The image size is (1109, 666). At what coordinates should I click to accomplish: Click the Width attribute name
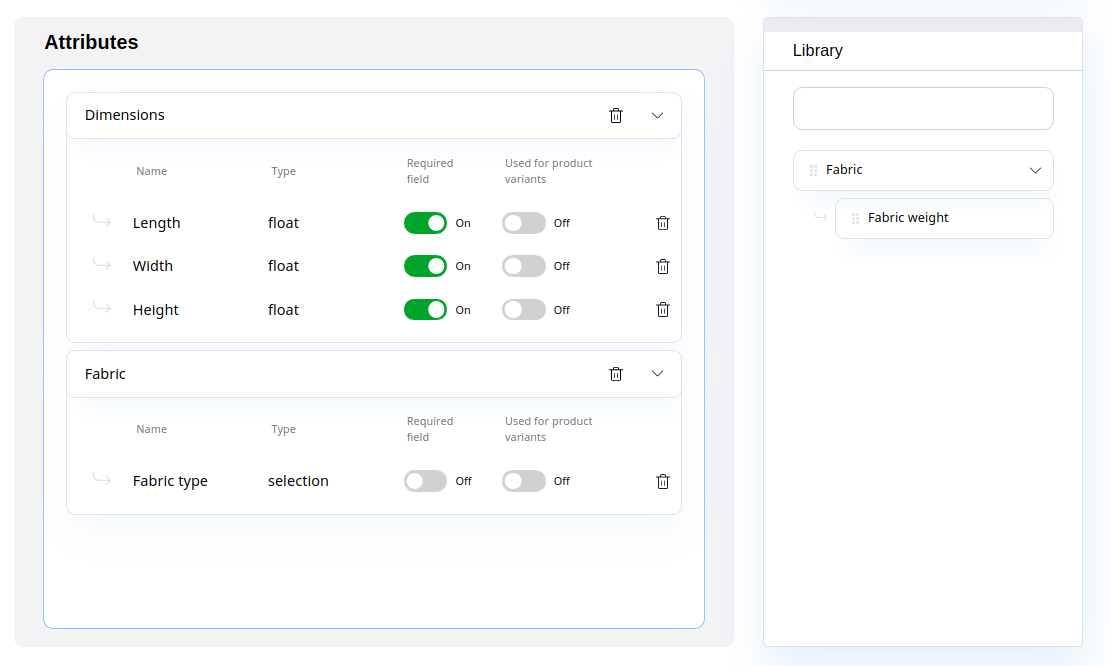[x=153, y=267]
